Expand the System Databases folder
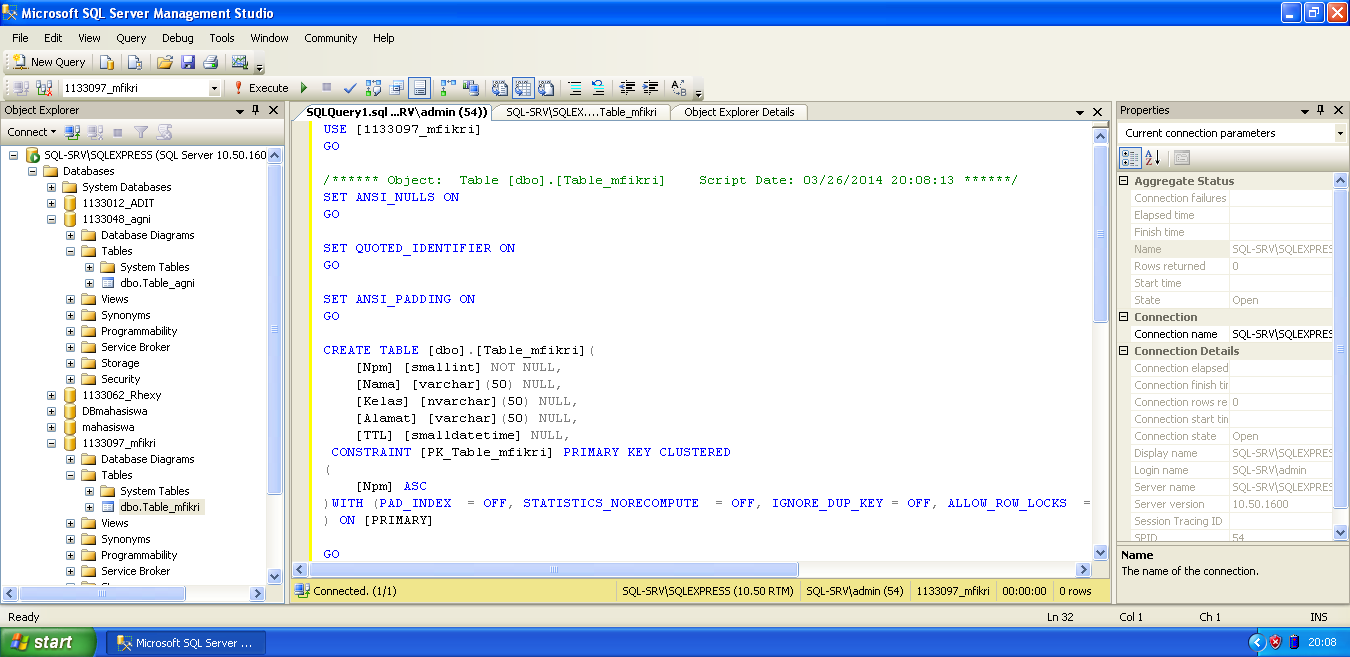1350x657 pixels. (52, 187)
